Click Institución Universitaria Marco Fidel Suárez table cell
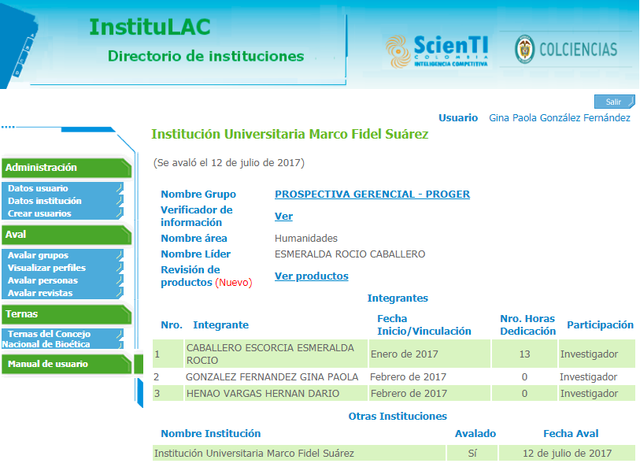Viewport: 640px width, 467px height. (x=299, y=453)
